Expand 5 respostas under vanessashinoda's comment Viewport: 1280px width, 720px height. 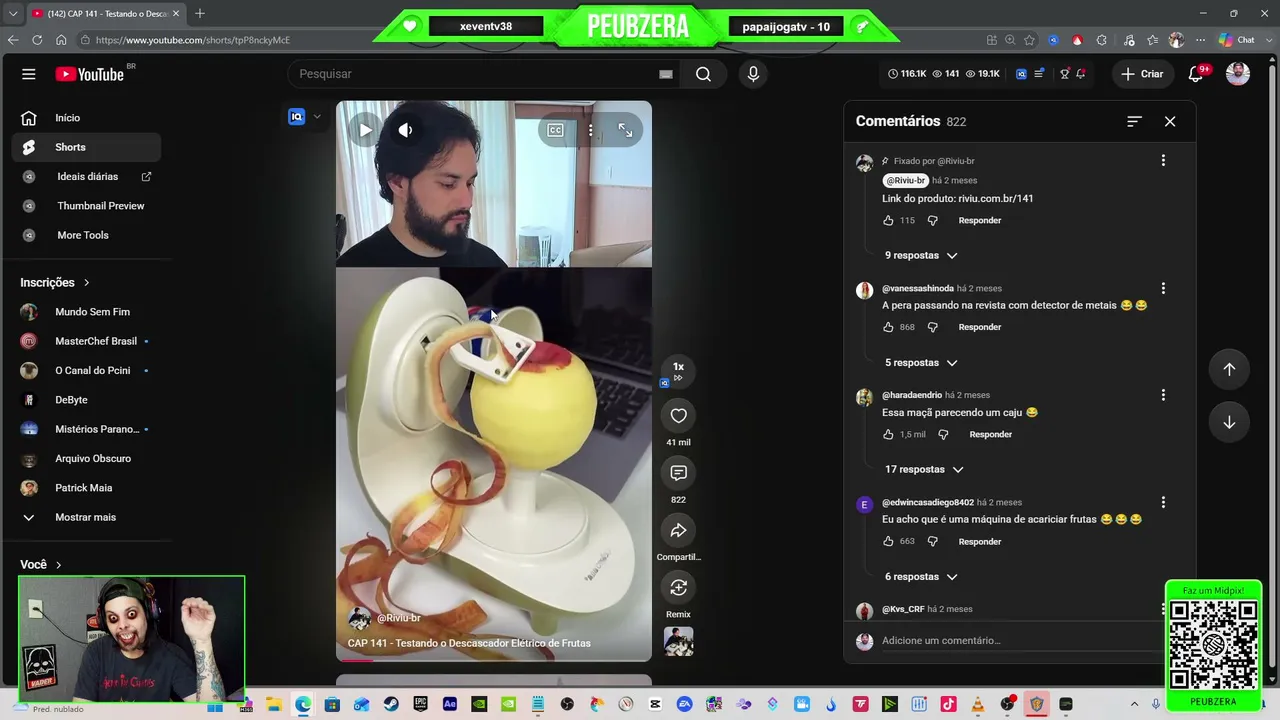click(x=921, y=362)
